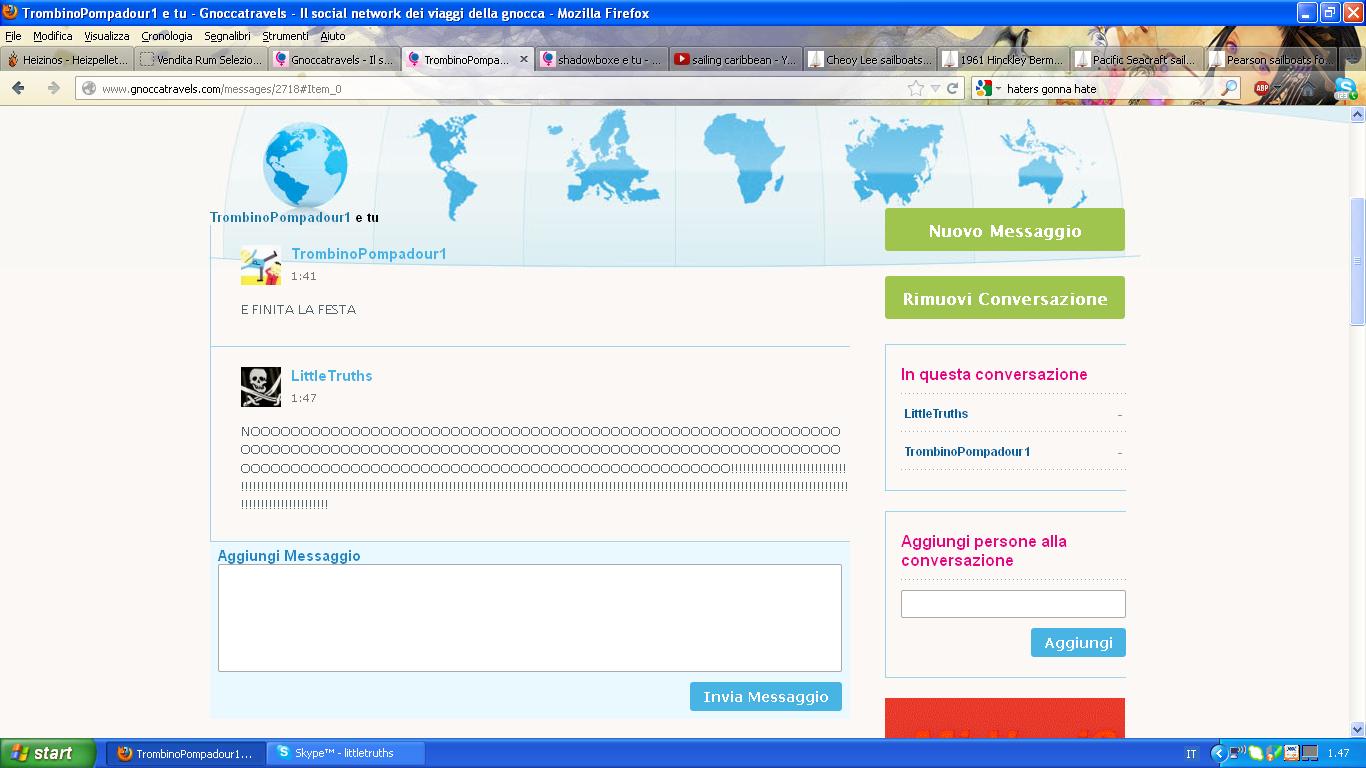Bookmark this page with the star icon
Viewport: 1366px width, 768px height.
916,88
